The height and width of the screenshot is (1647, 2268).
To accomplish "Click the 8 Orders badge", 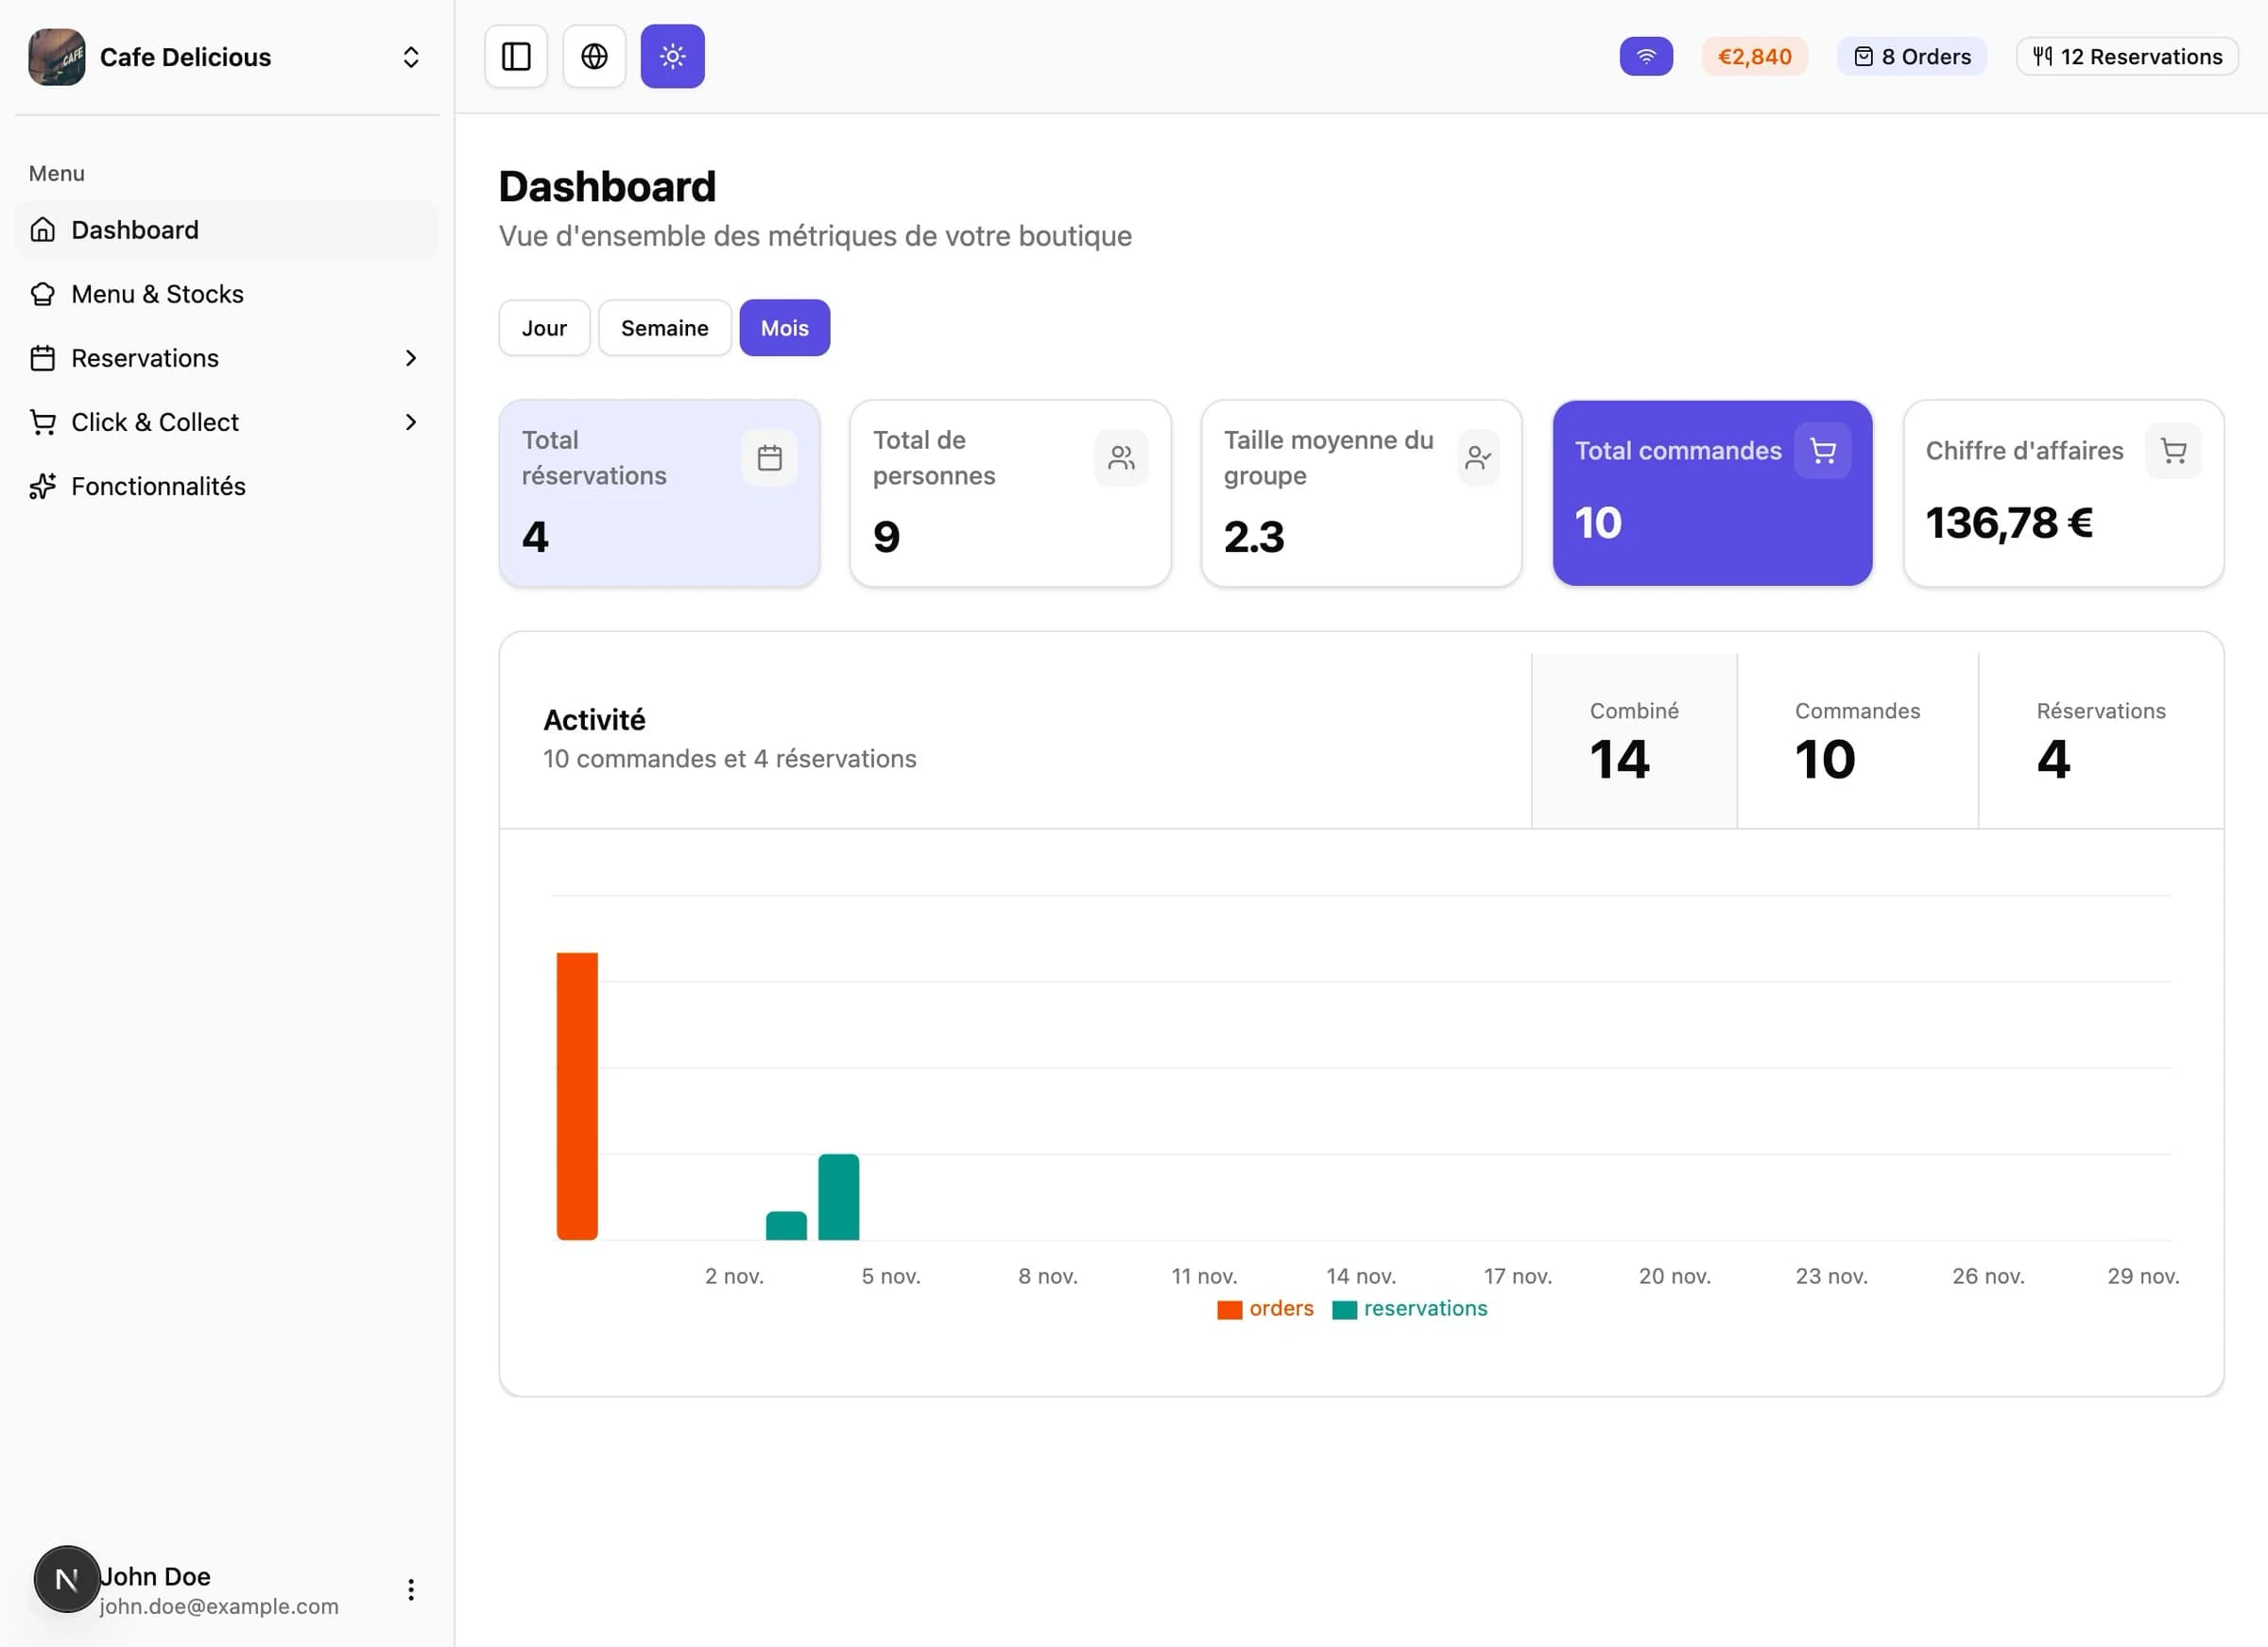I will tap(1911, 57).
